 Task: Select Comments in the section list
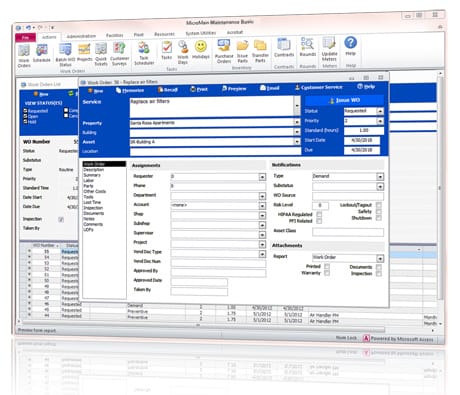pos(93,224)
